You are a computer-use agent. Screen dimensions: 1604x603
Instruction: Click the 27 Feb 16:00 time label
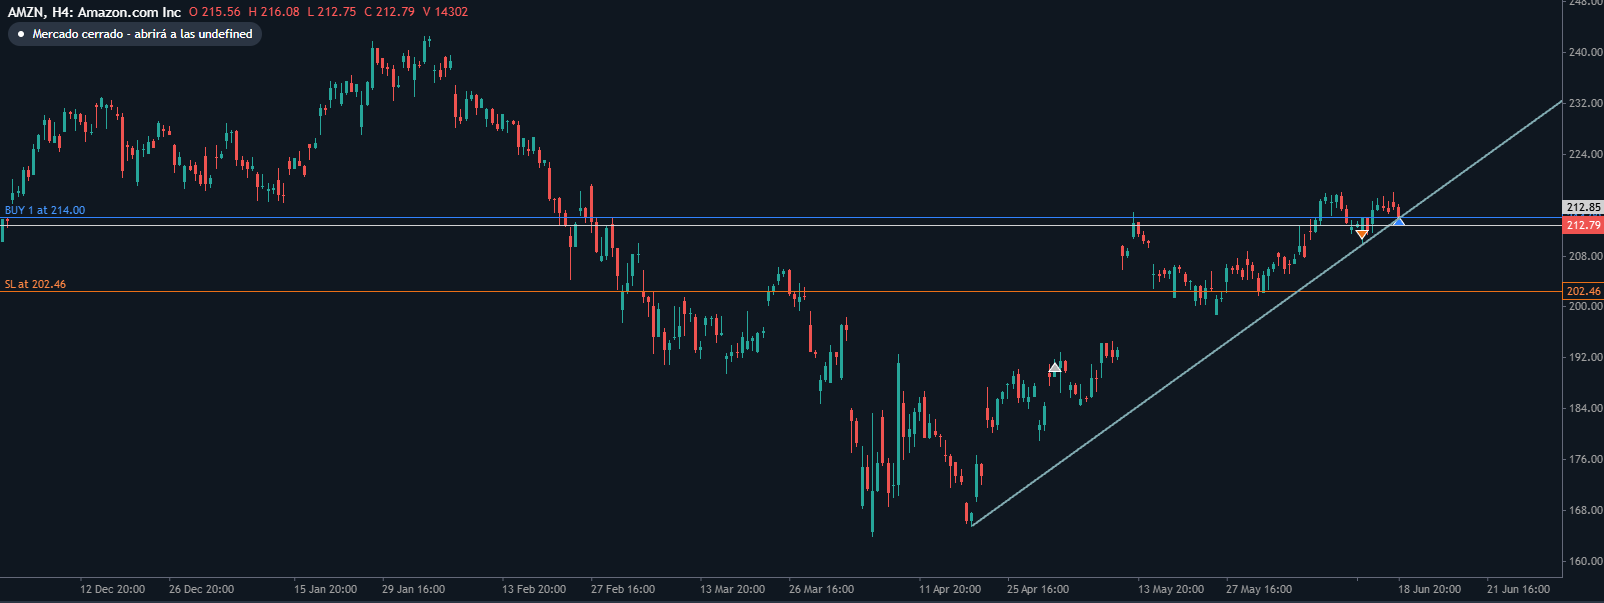tap(623, 589)
